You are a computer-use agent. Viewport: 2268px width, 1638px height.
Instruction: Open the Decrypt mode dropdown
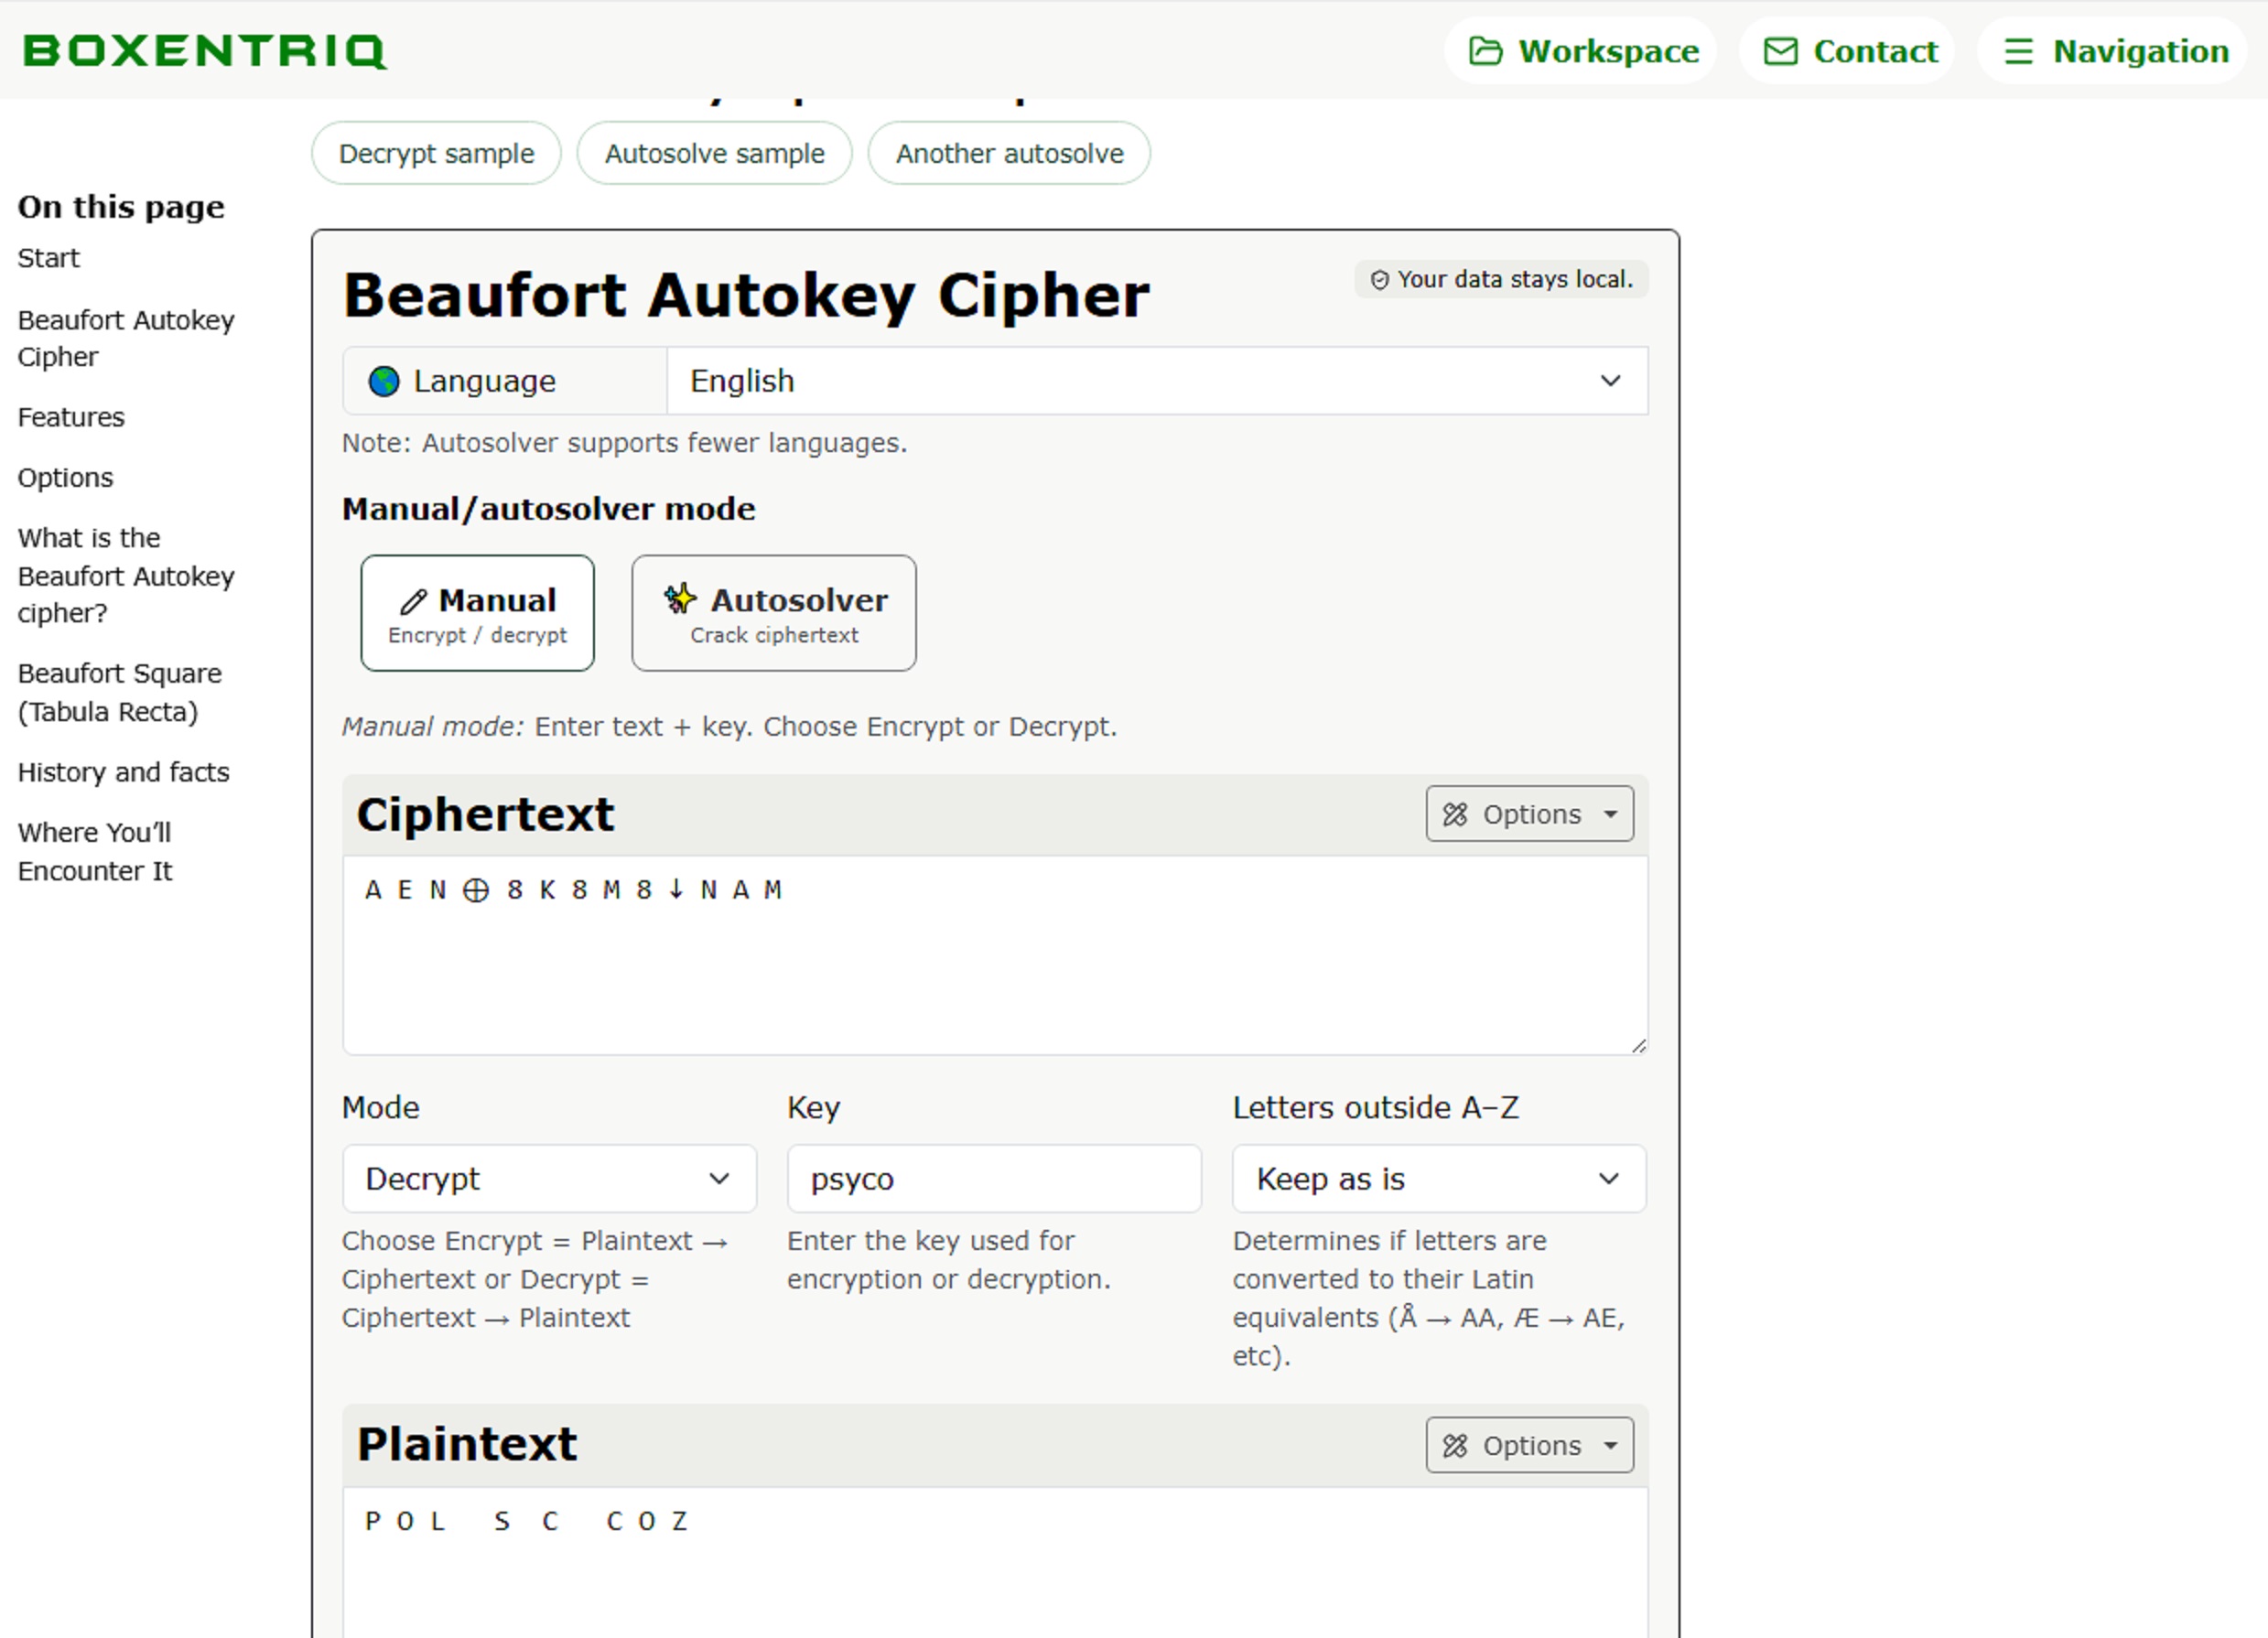click(x=548, y=1178)
